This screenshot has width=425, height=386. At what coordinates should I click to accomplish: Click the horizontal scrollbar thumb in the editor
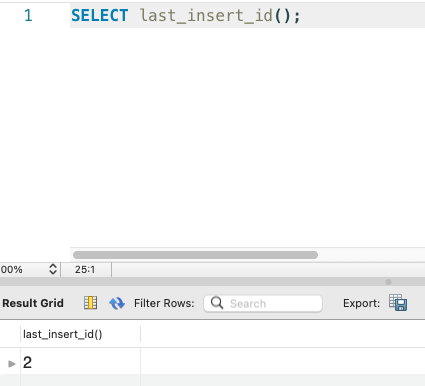tap(195, 255)
